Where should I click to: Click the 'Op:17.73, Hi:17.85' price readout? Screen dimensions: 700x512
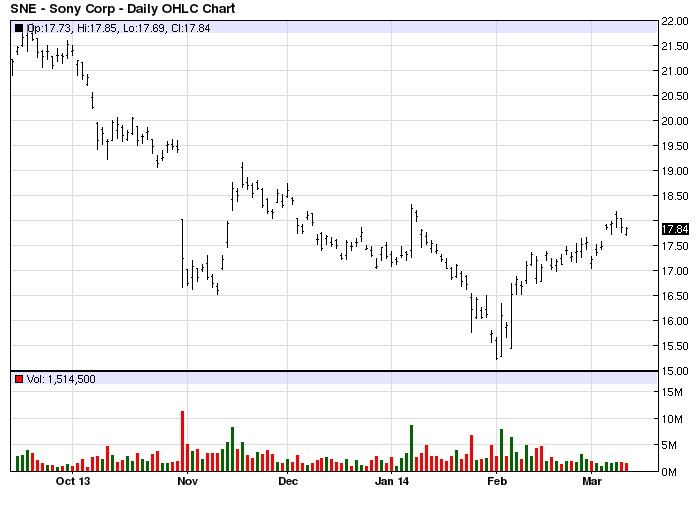pyautogui.click(x=72, y=28)
